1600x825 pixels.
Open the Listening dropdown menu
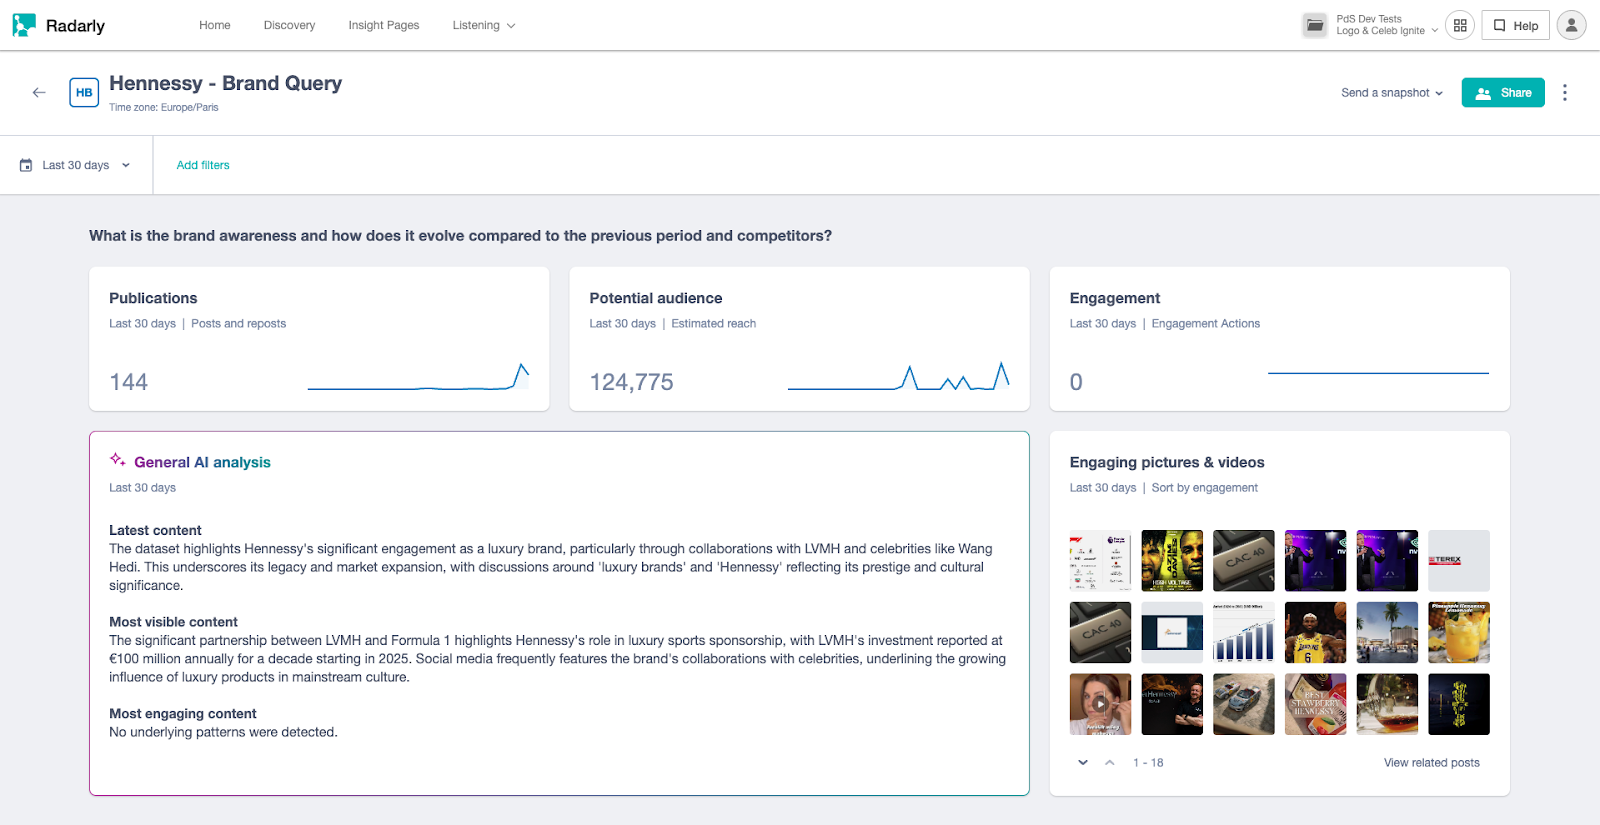[x=483, y=25]
